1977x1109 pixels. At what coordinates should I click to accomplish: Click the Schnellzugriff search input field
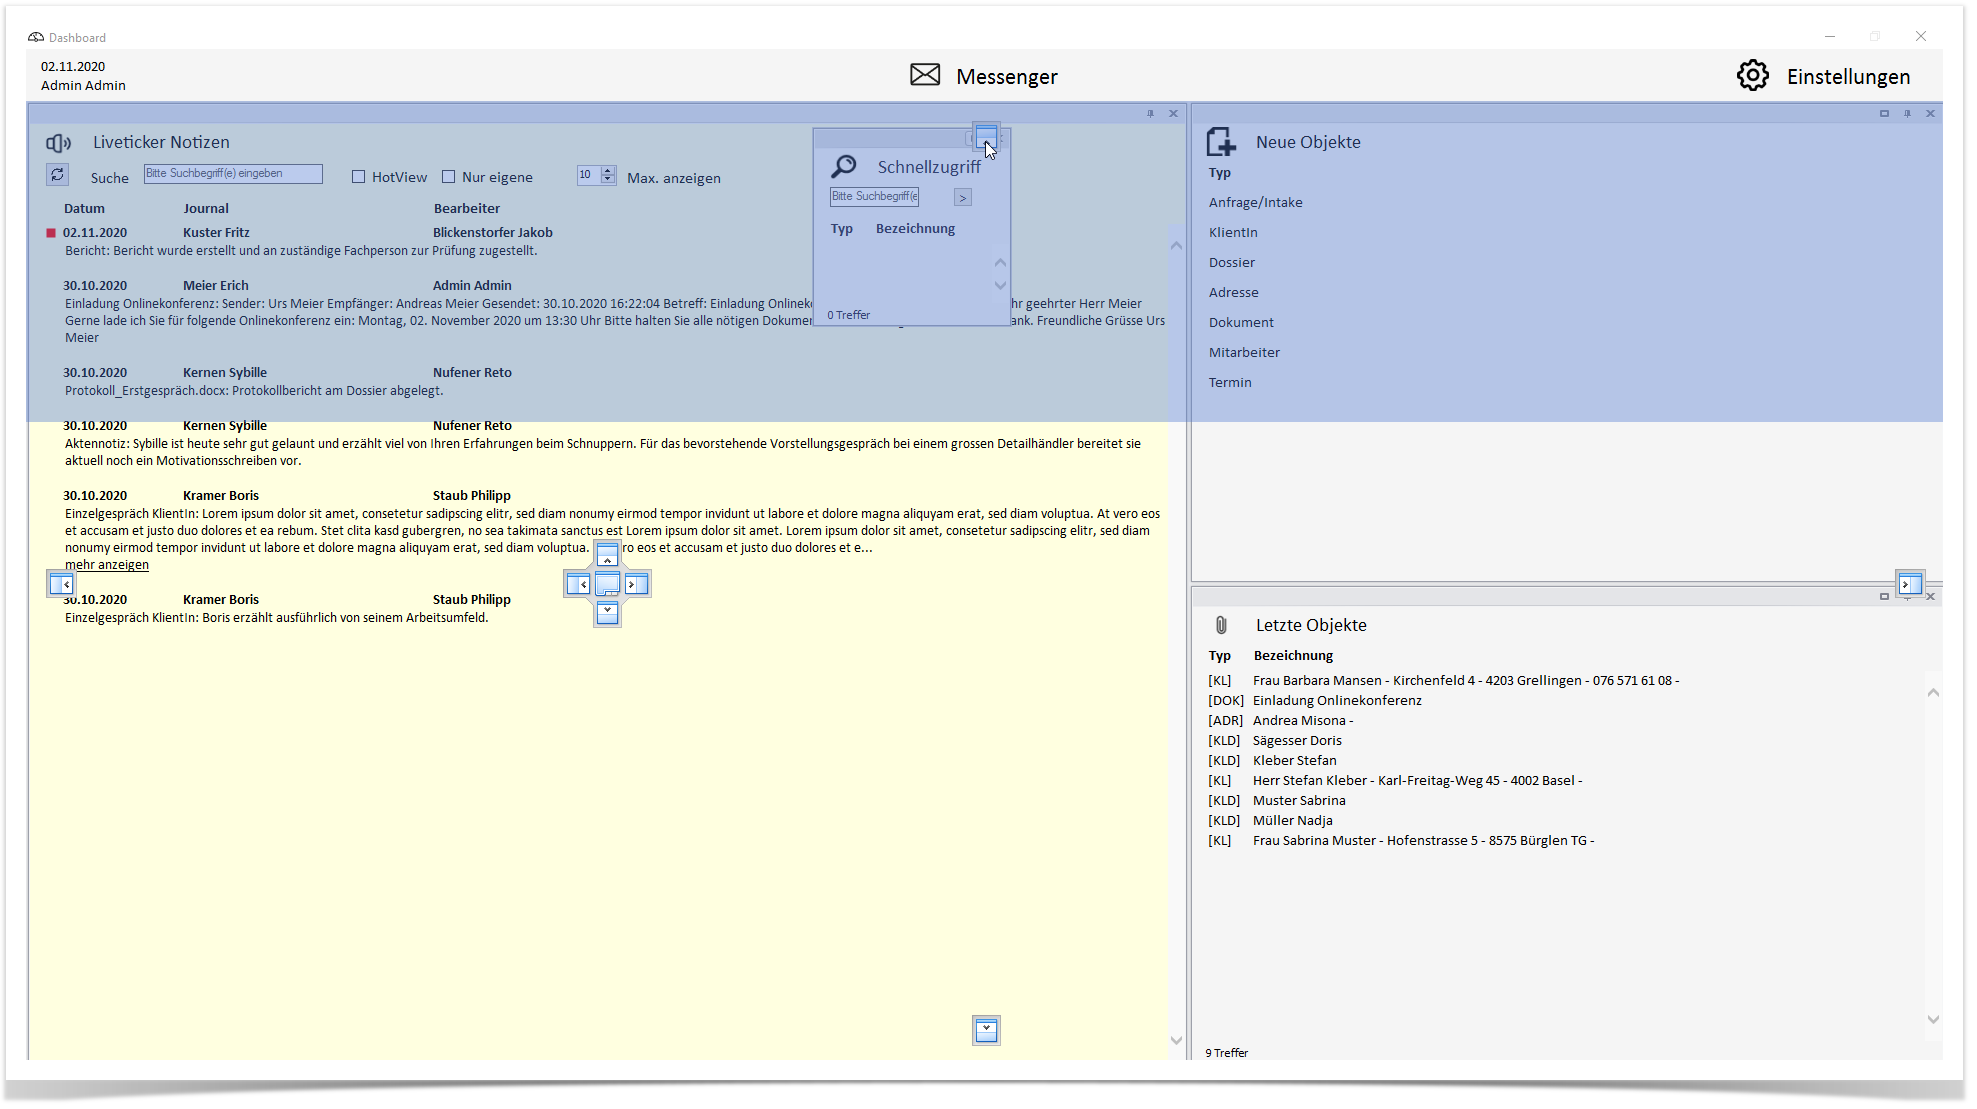tap(874, 197)
